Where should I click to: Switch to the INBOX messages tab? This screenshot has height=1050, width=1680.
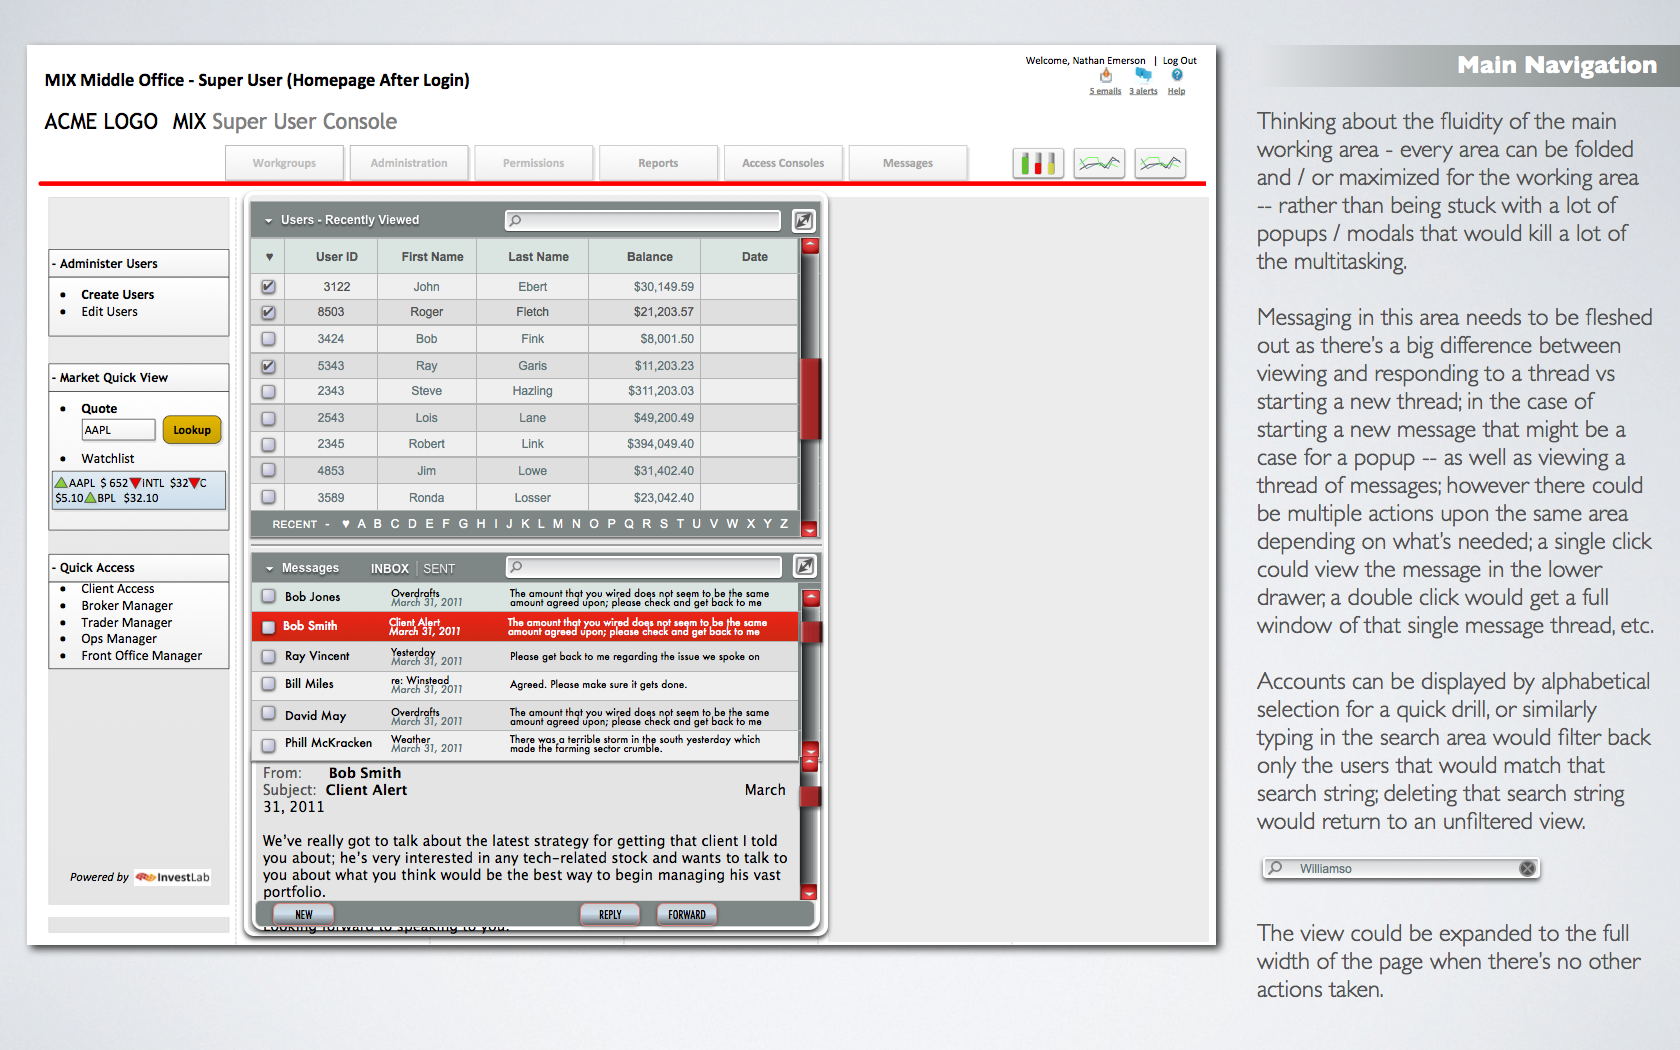390,568
